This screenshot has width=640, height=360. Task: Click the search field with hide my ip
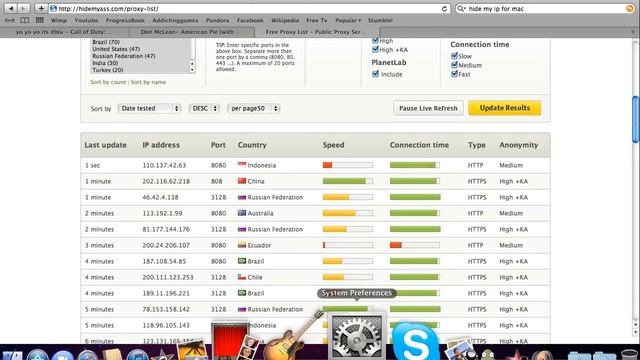click(545, 9)
